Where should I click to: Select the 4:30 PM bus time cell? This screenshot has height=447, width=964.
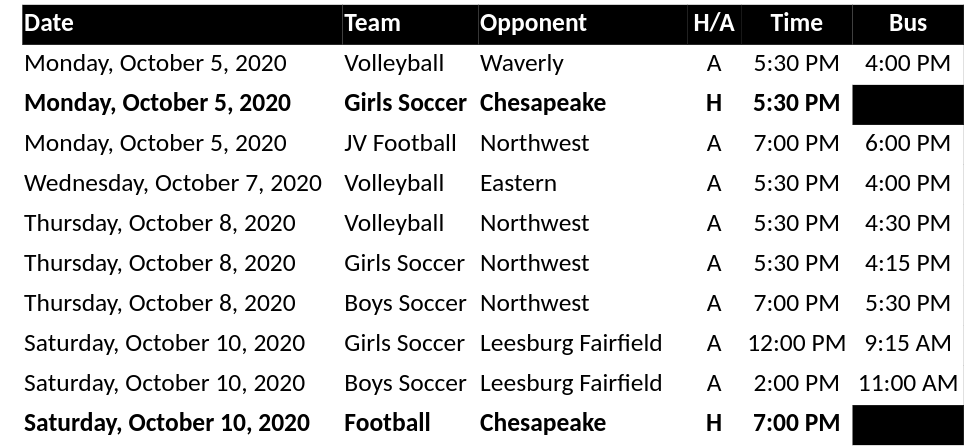907,223
